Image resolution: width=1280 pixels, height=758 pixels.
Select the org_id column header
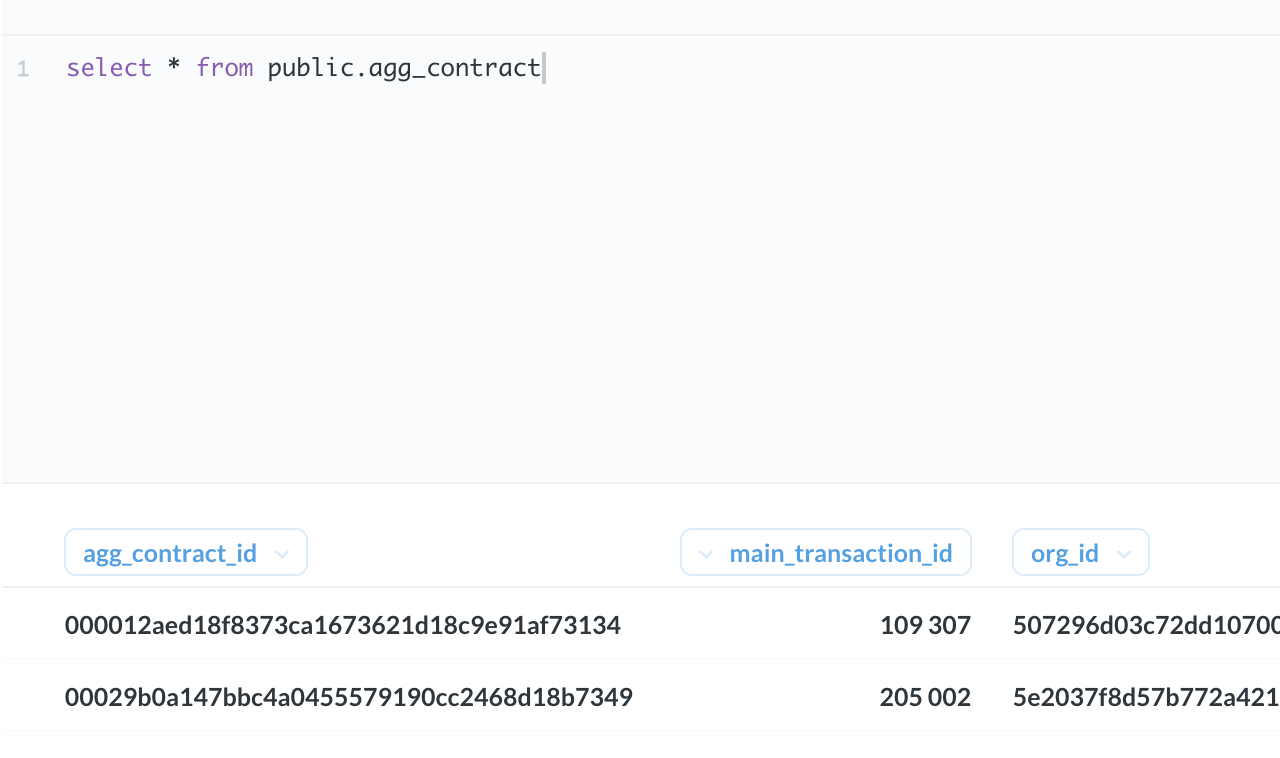point(1065,552)
